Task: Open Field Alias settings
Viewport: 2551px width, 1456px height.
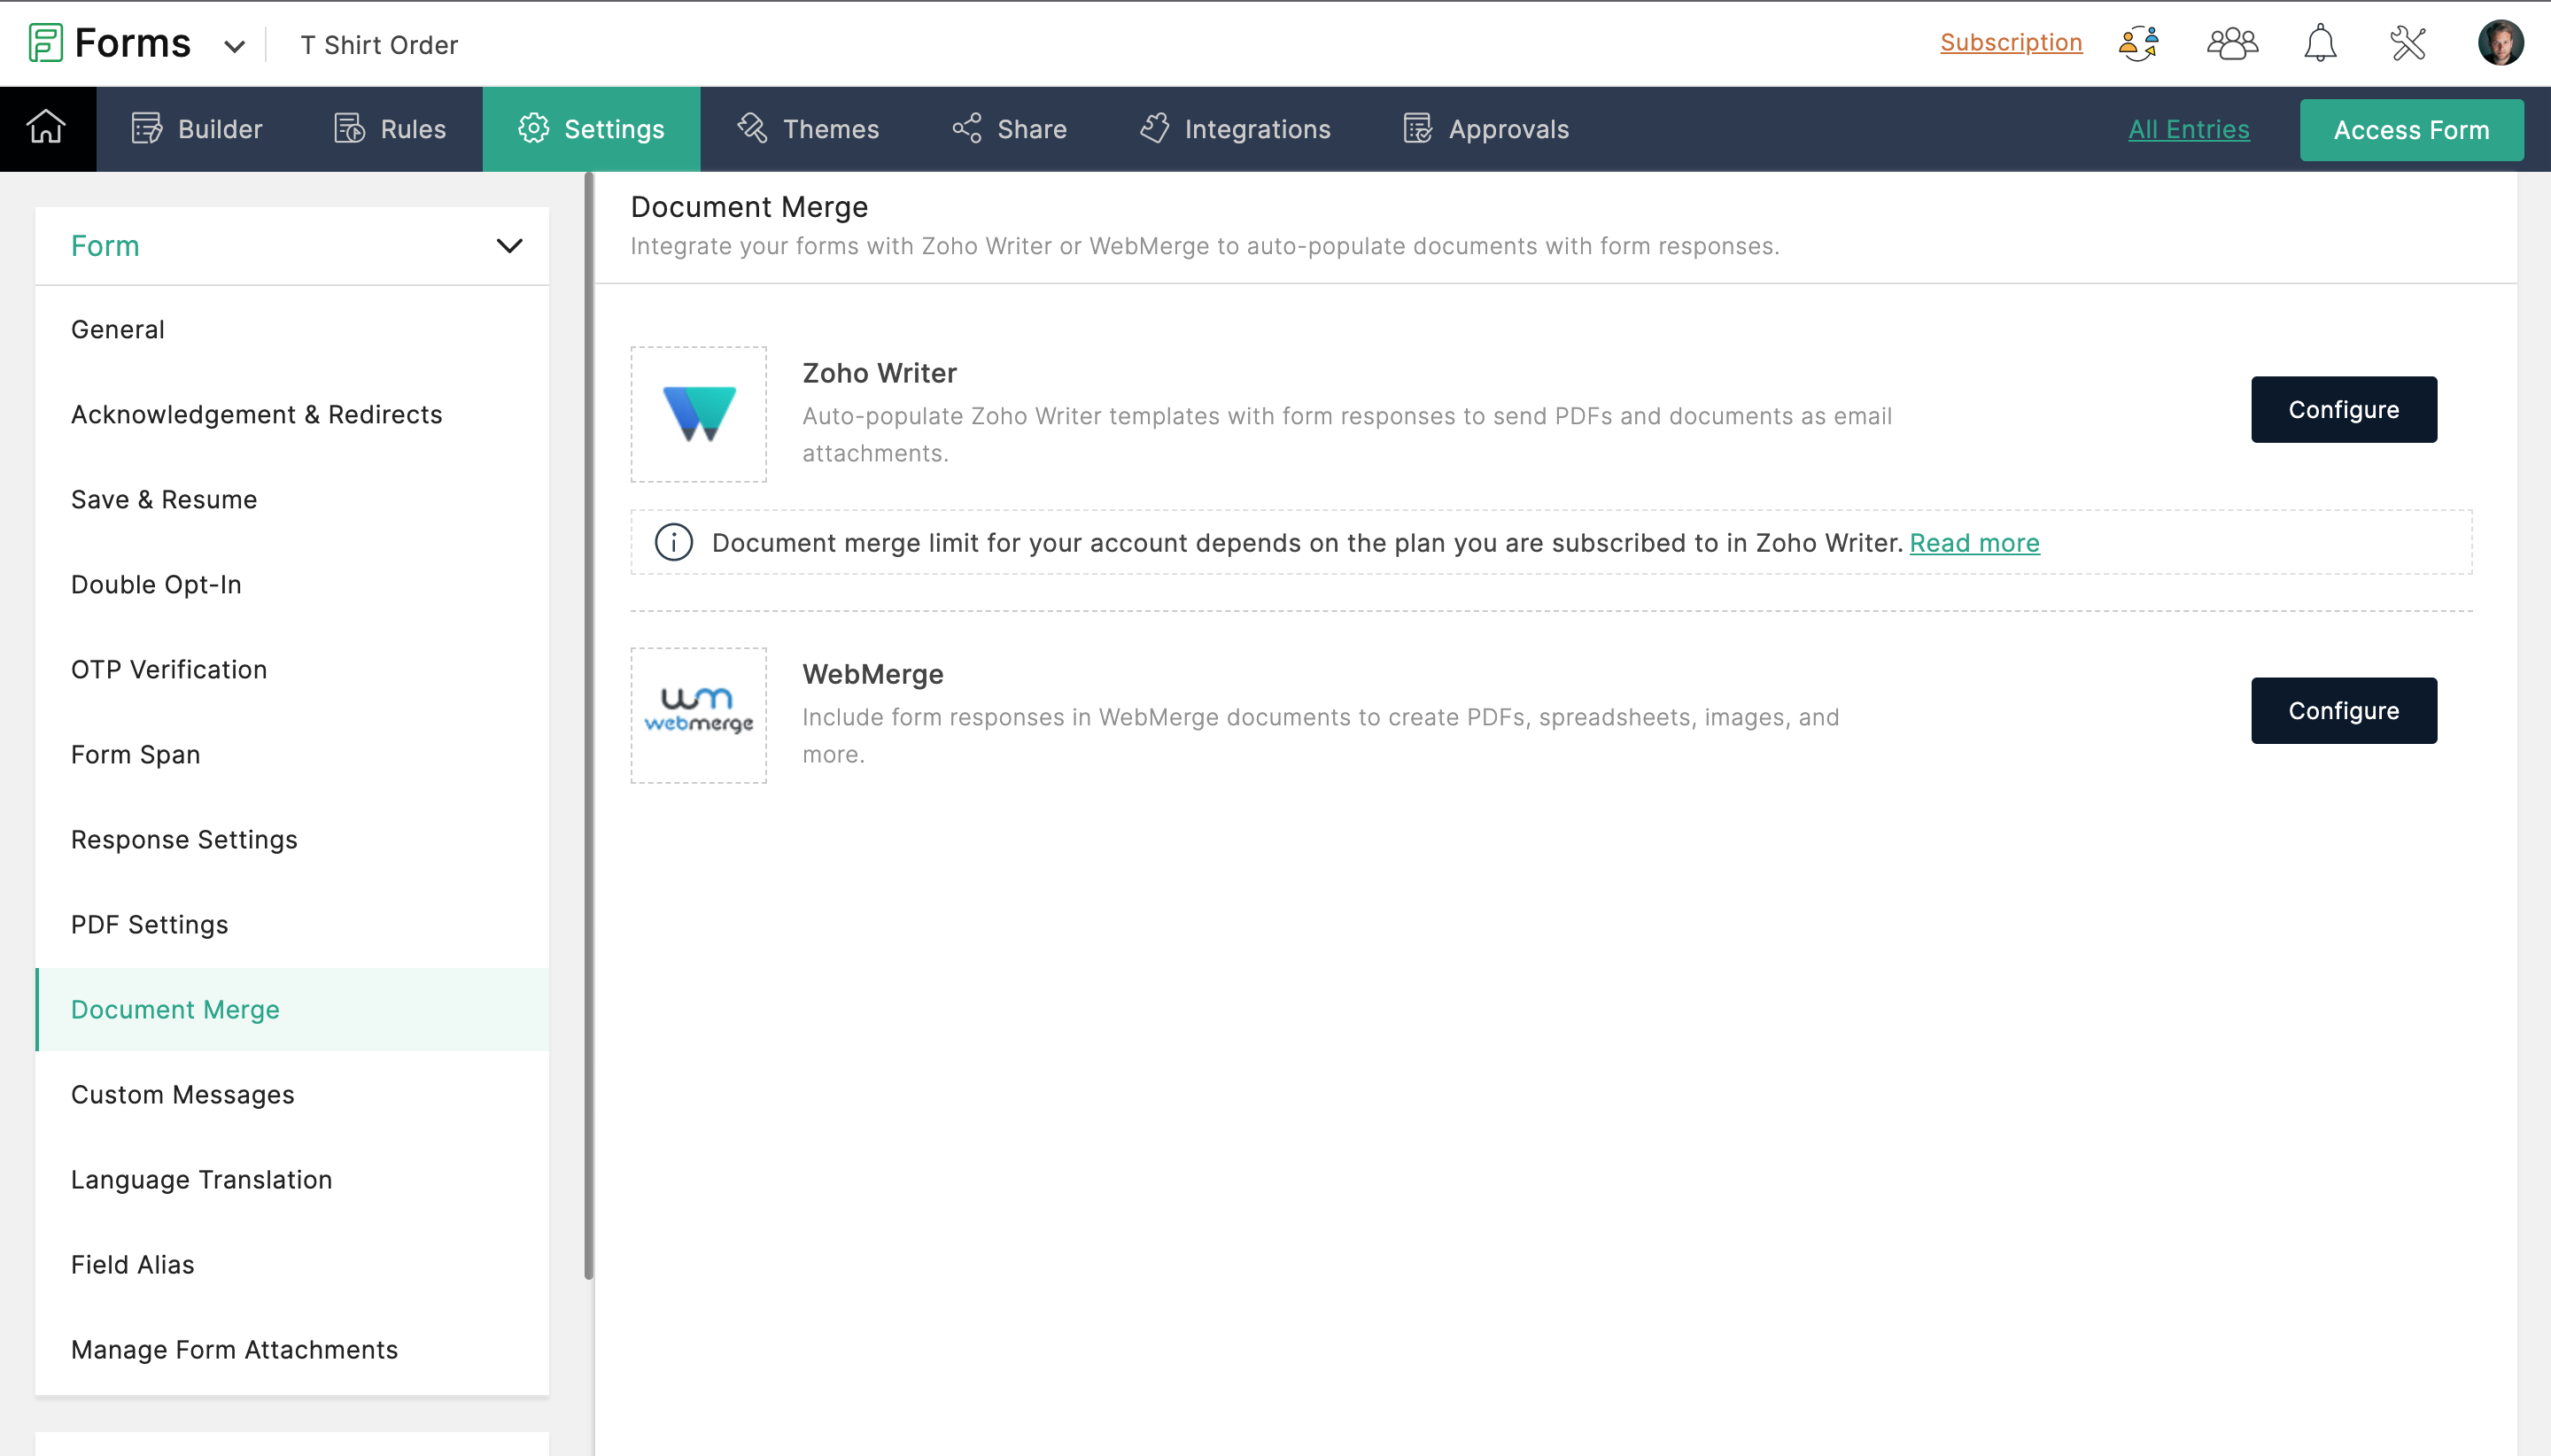Action: (292, 1264)
